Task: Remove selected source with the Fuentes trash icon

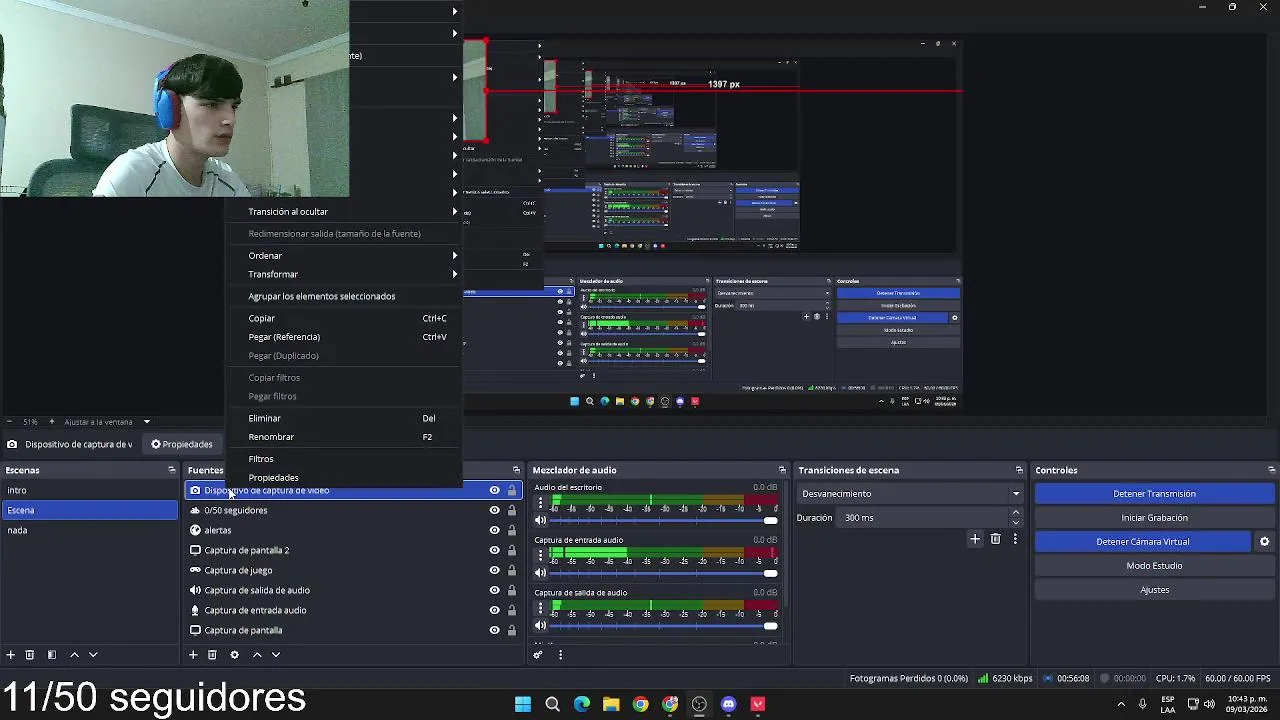Action: tap(212, 655)
